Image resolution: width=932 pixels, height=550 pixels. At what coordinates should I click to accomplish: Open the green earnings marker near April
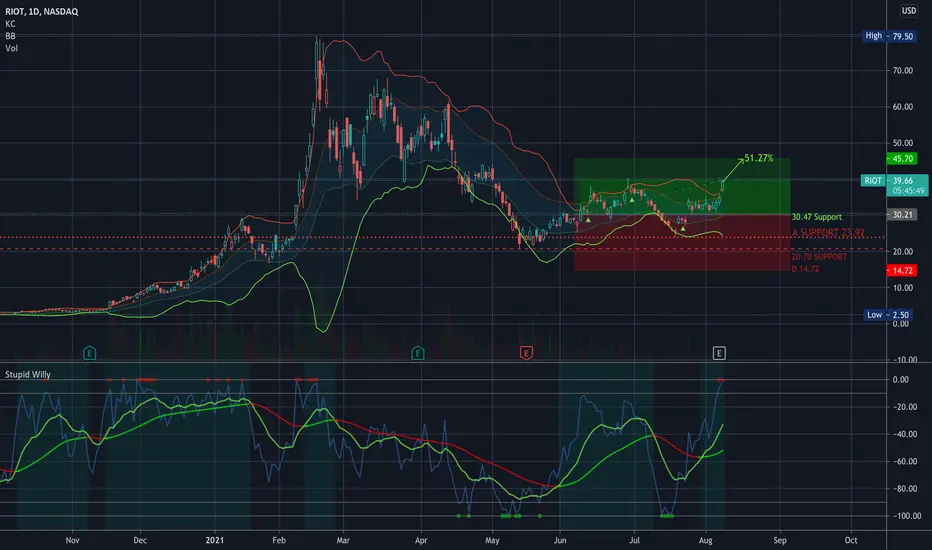[417, 353]
